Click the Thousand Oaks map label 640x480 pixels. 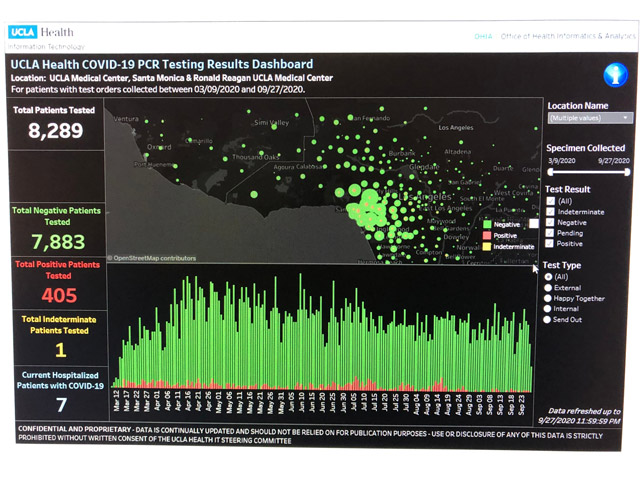(256, 157)
